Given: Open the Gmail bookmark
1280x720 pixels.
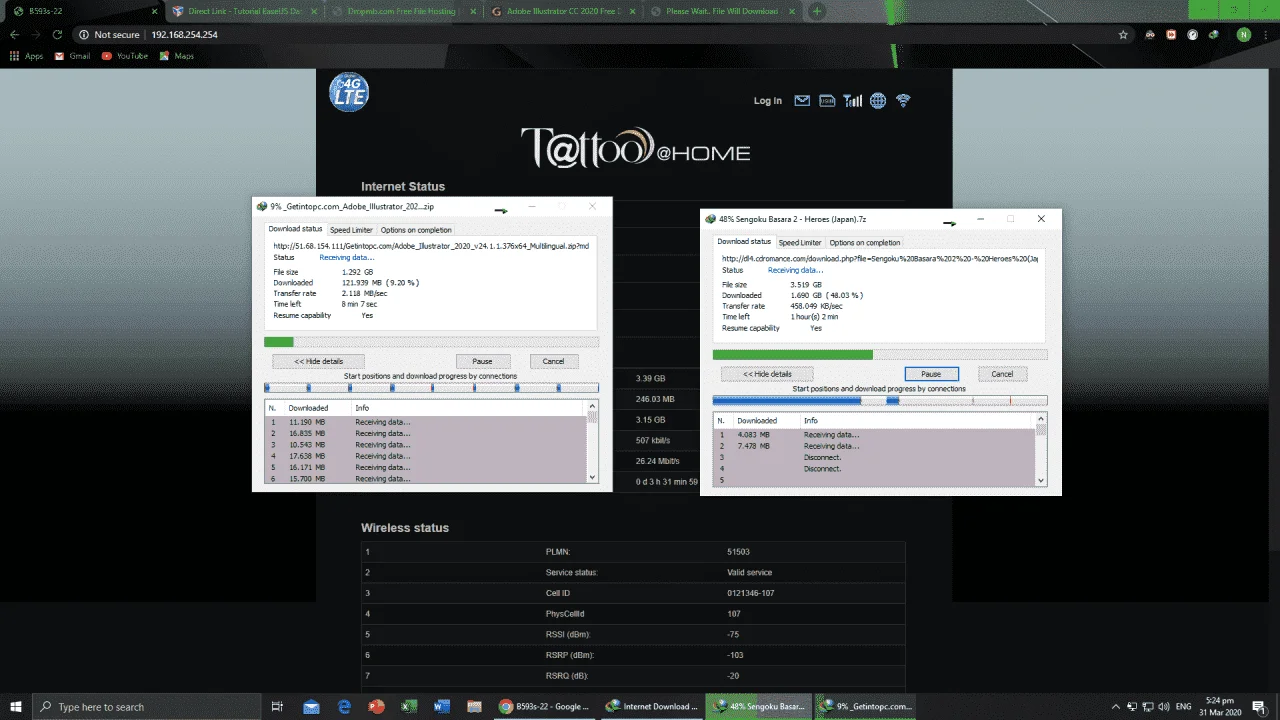Looking at the screenshot, I should (x=72, y=56).
